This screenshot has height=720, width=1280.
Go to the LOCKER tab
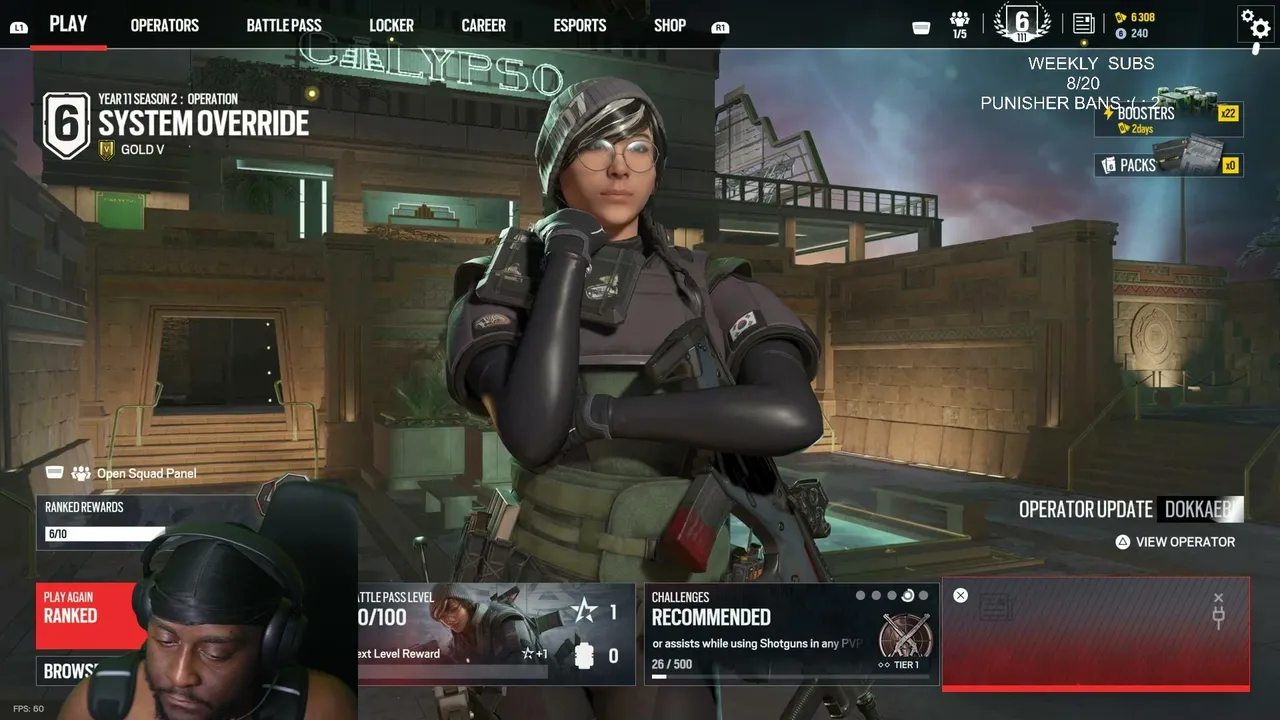[x=391, y=26]
